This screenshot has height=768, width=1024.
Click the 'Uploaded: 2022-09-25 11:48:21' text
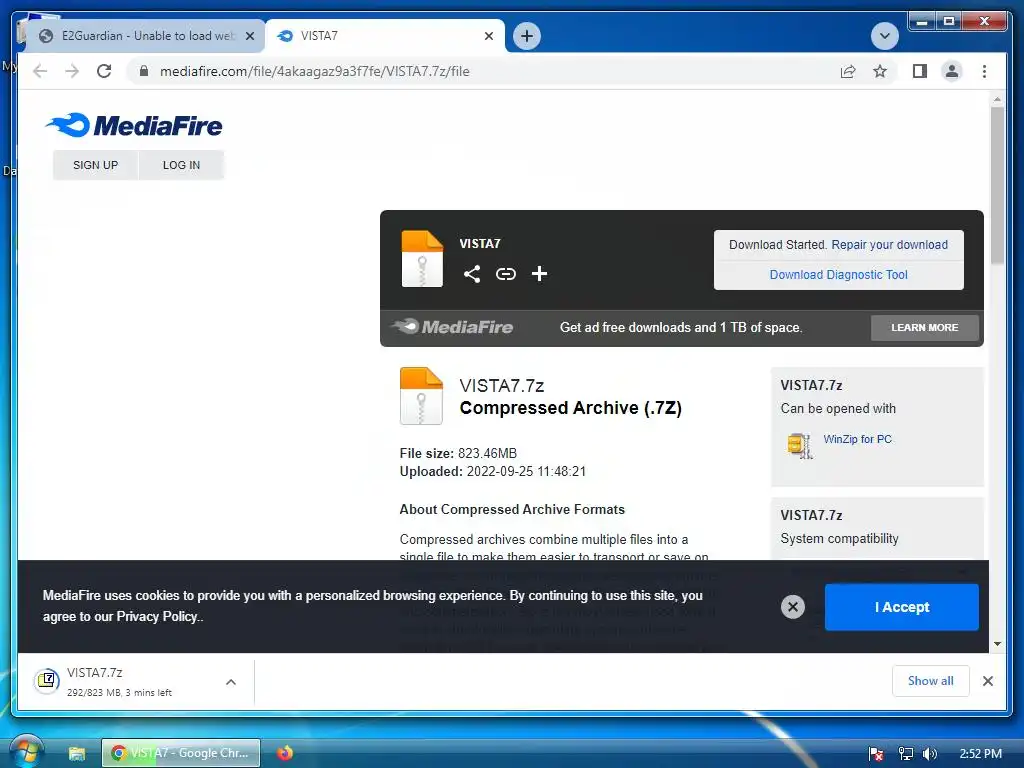493,472
